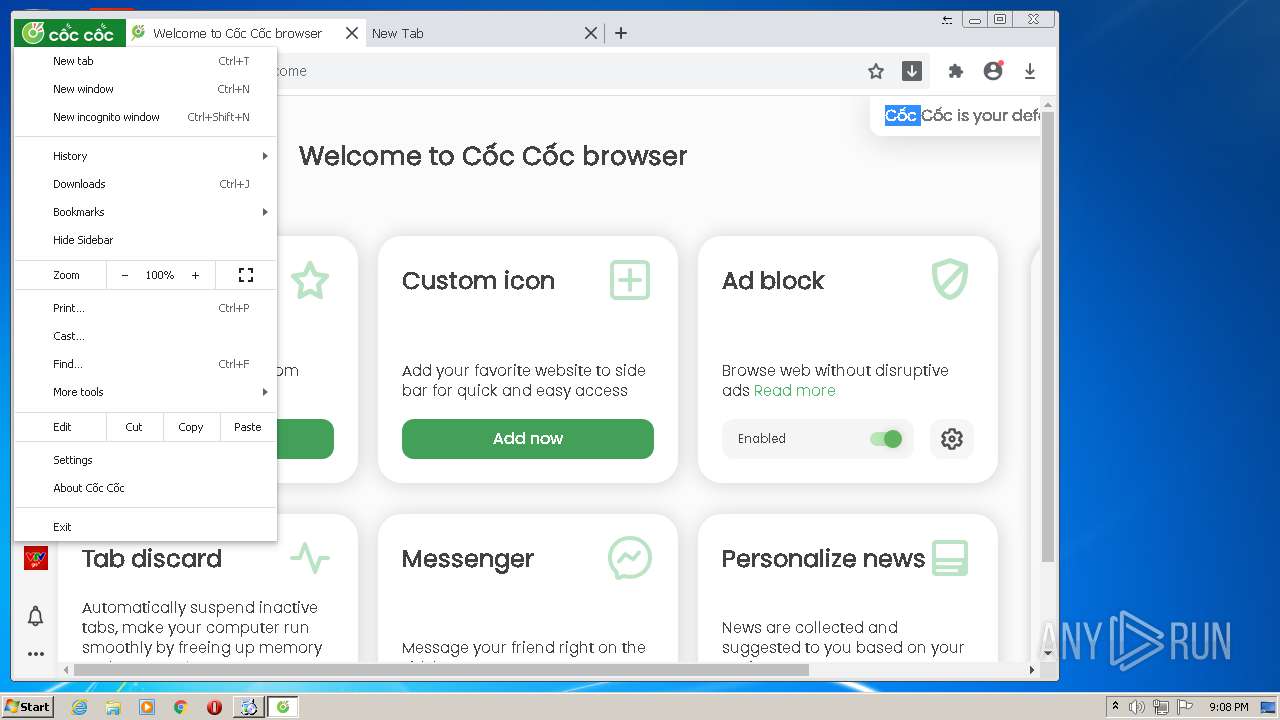1280x720 pixels.
Task: Select Find... from the menu
Action: click(x=145, y=364)
